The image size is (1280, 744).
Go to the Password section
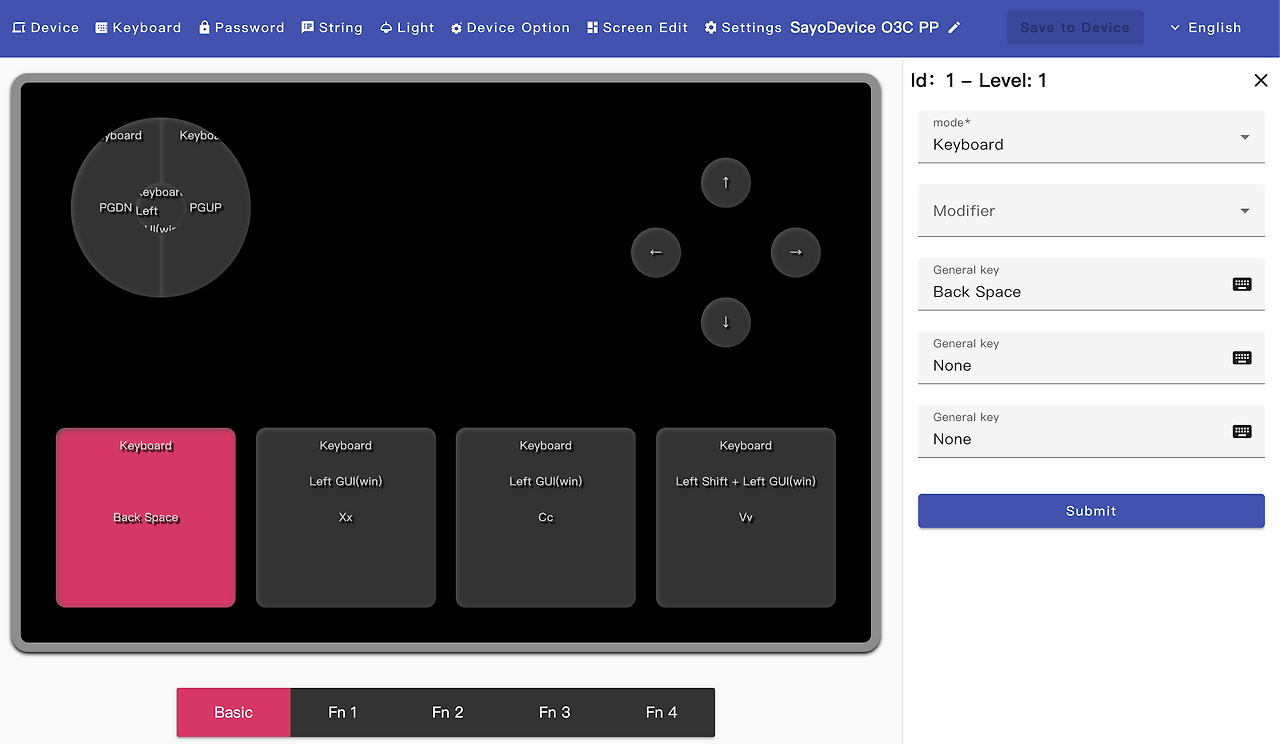pyautogui.click(x=241, y=28)
